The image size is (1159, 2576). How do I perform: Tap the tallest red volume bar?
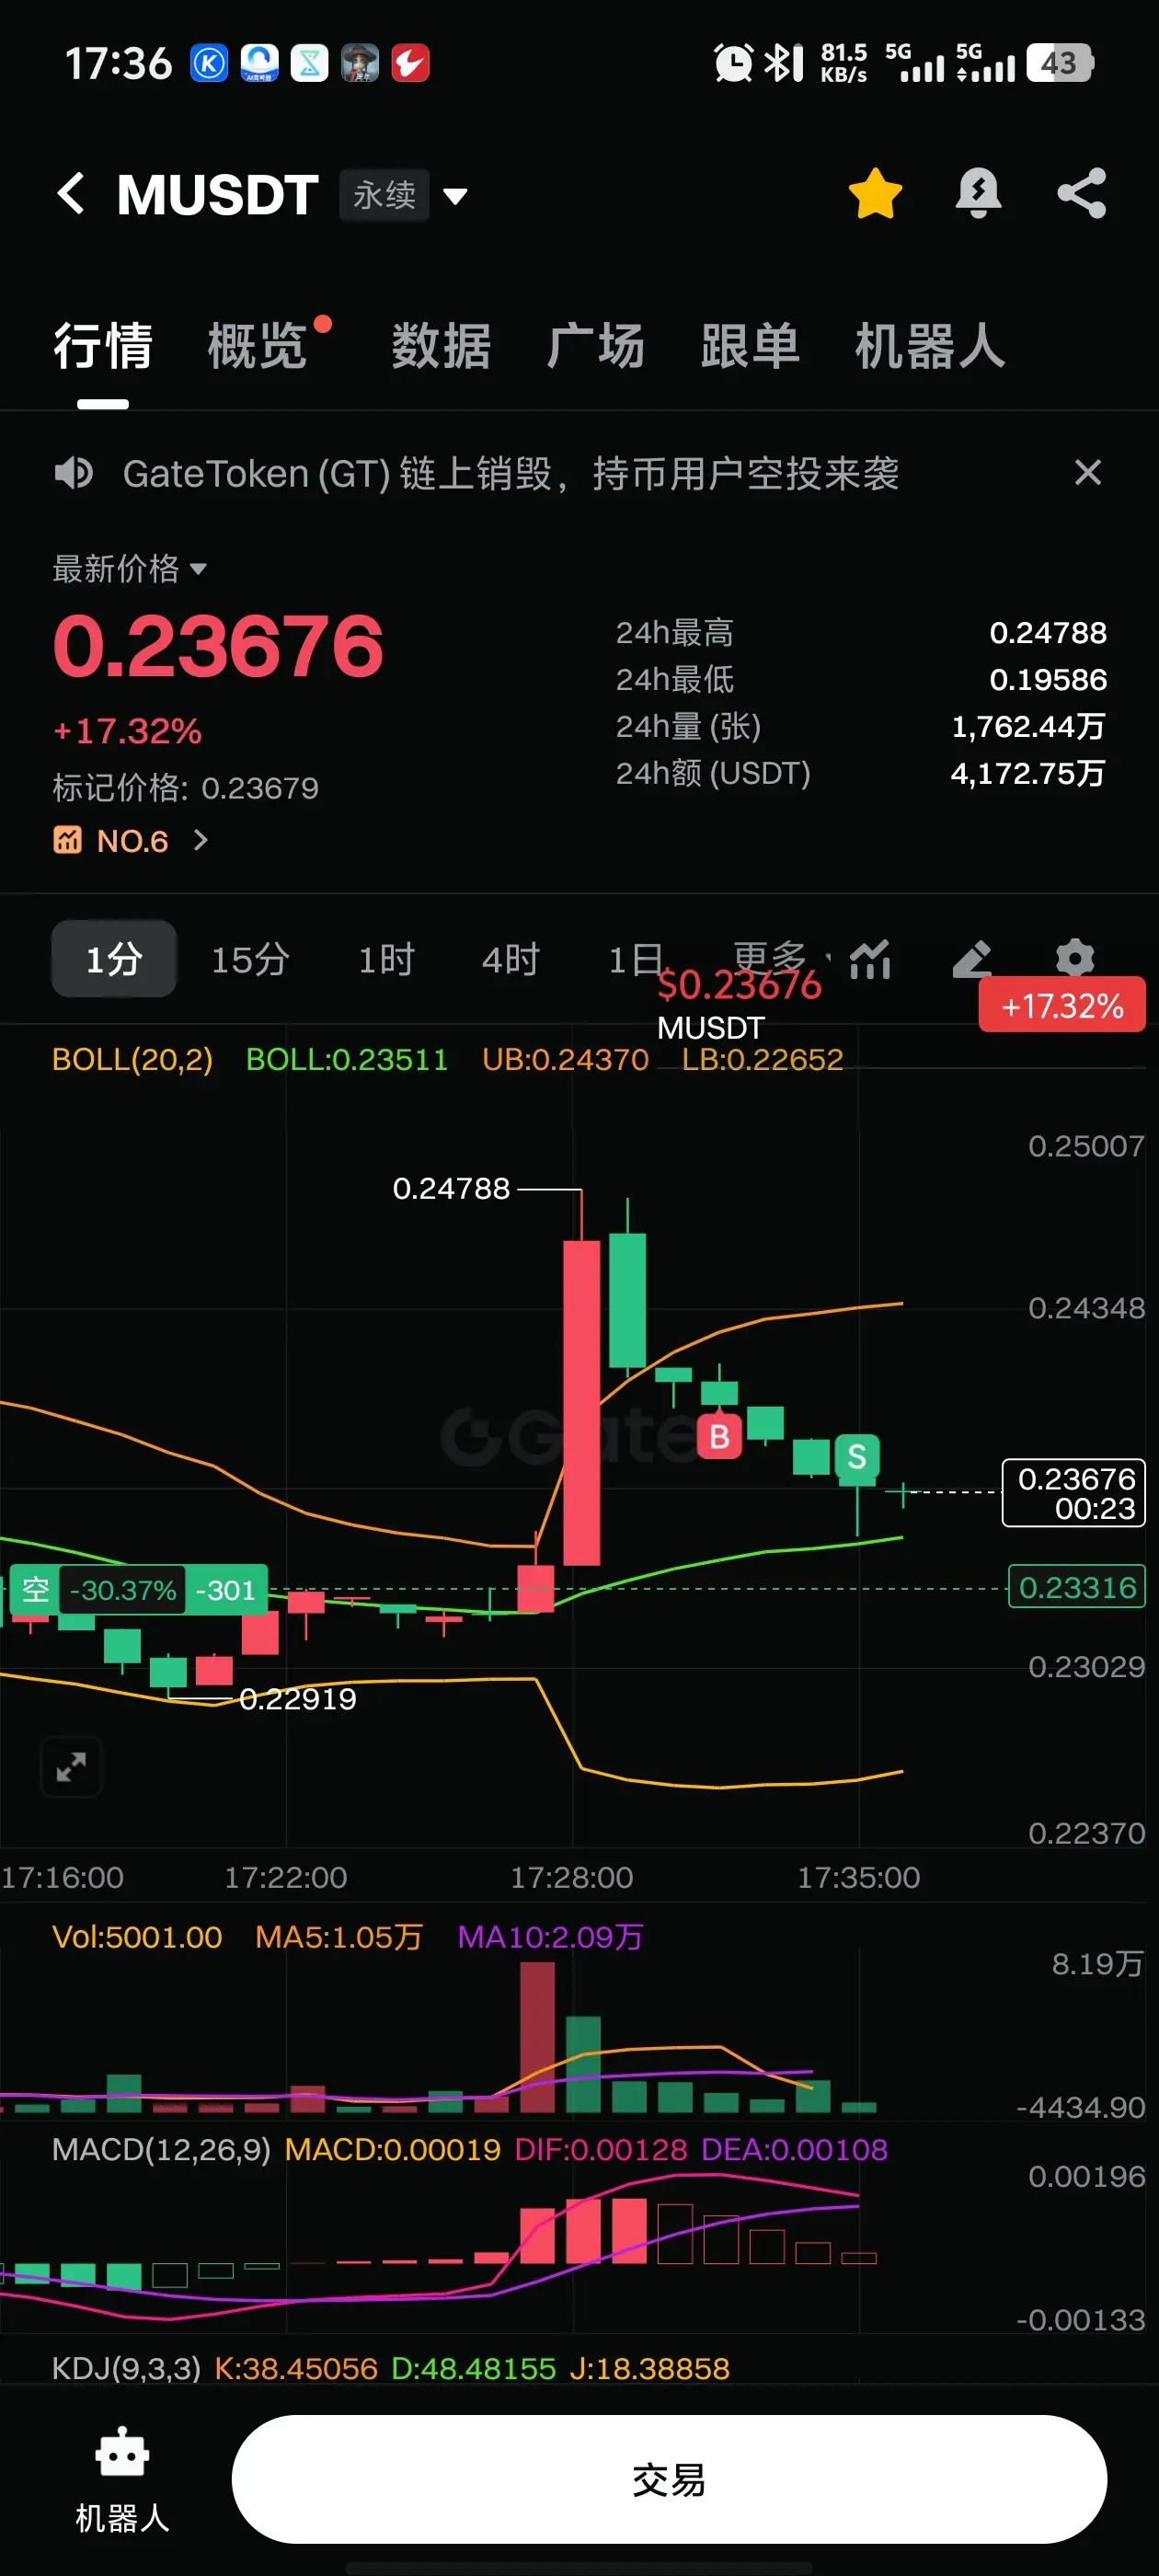tap(537, 2036)
